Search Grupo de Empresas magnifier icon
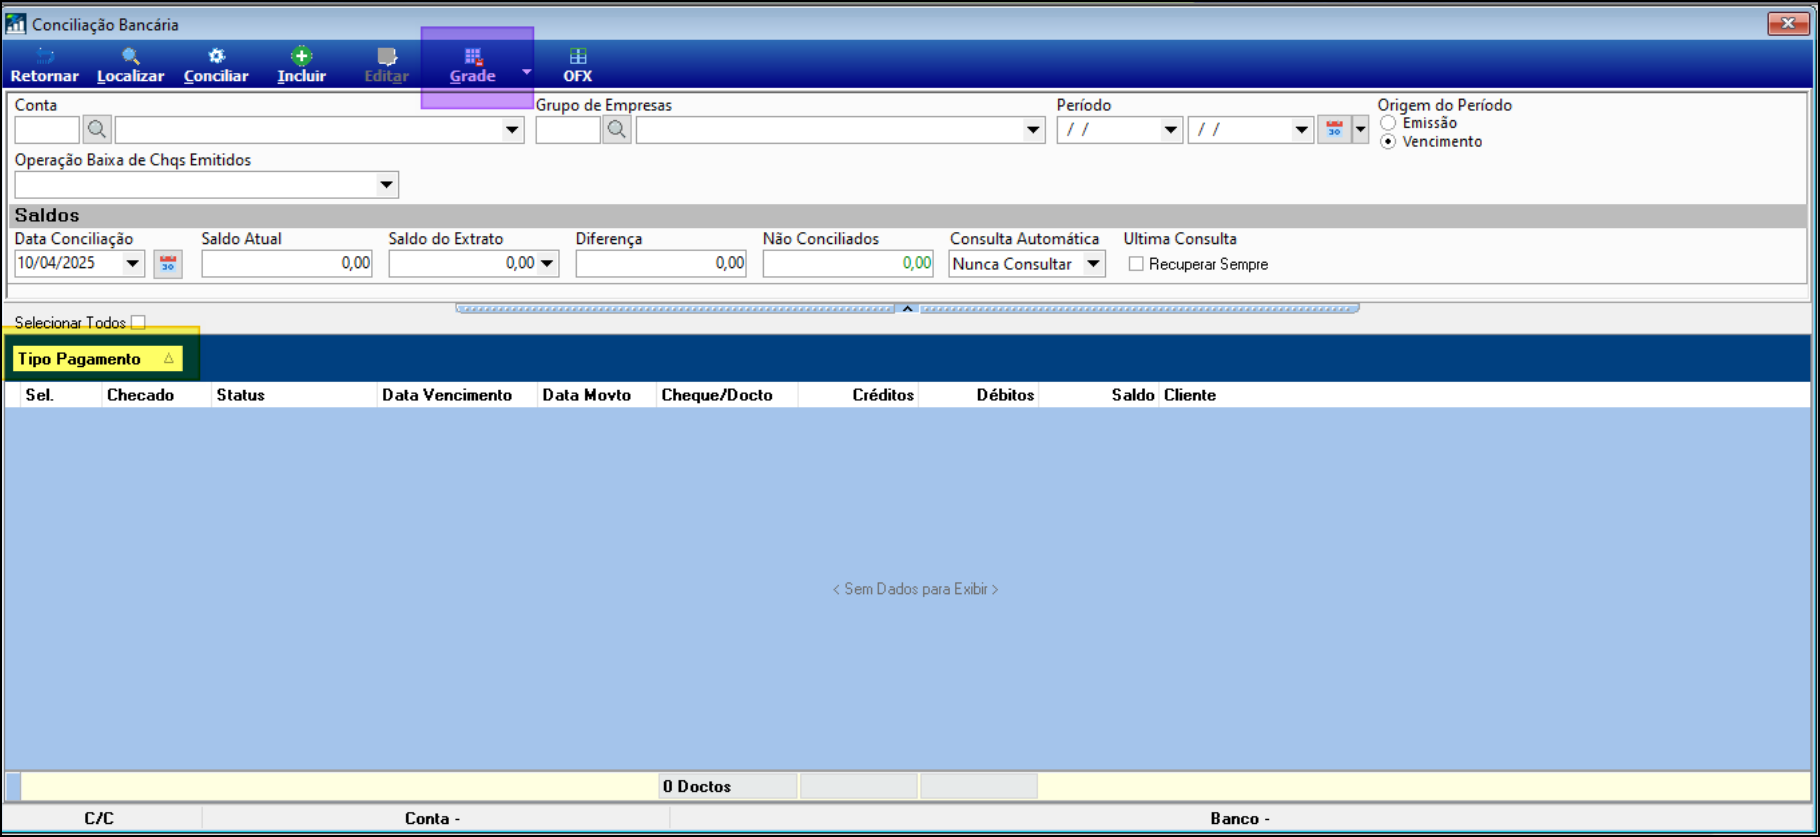Screen dimensions: 1820x837 [x=617, y=130]
